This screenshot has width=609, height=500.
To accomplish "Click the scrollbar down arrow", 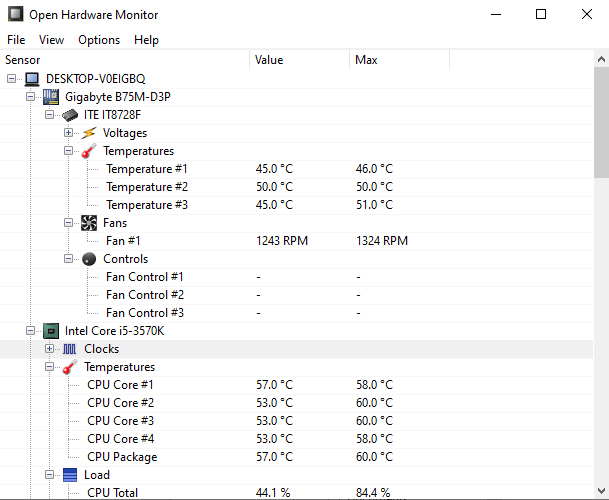I will coord(601,490).
